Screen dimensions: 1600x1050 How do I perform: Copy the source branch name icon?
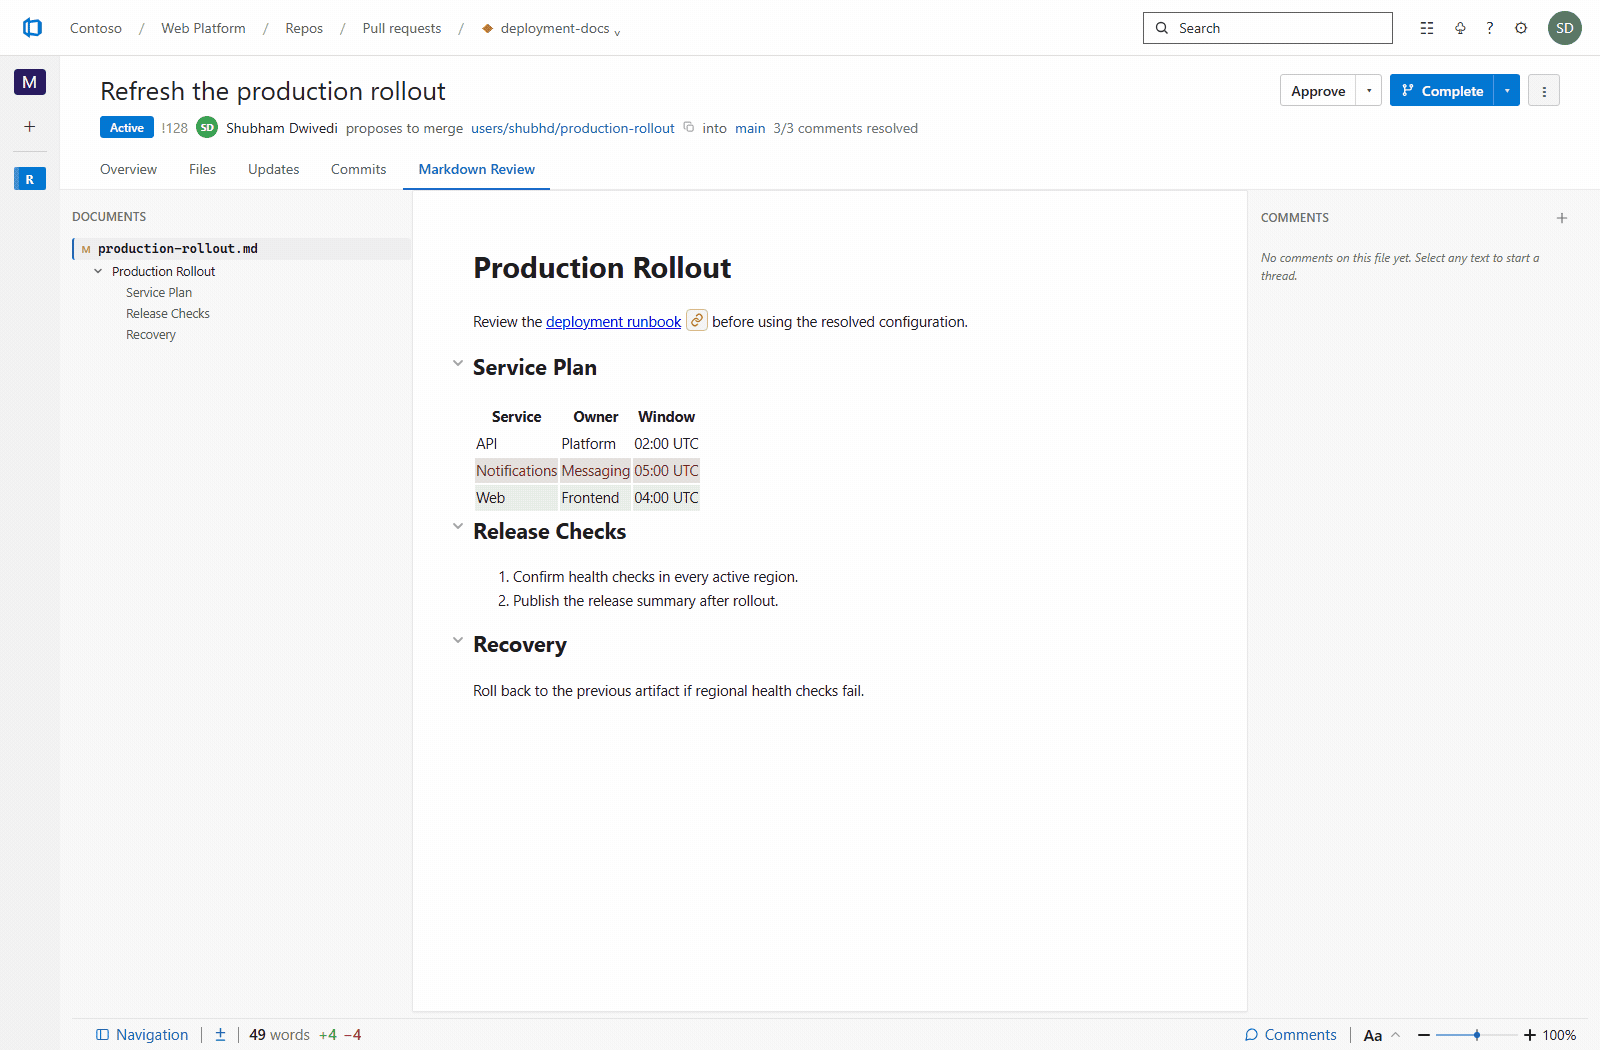coord(689,127)
